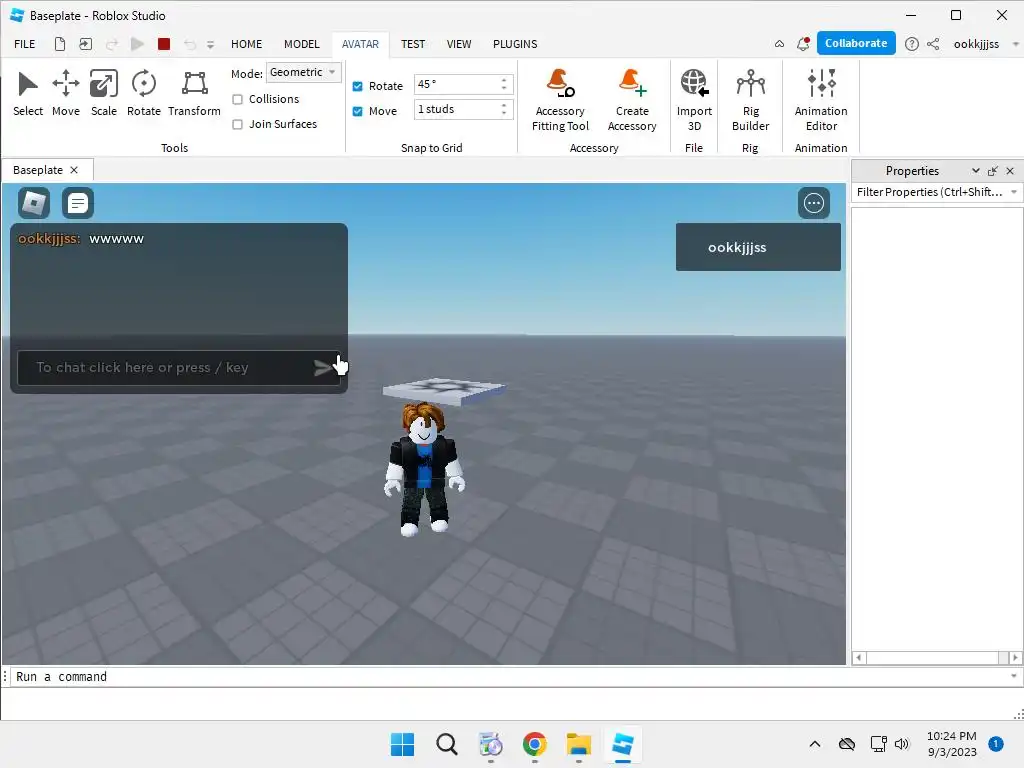This screenshot has width=1024, height=768.
Task: Open the Accessory Fitting Tool
Action: click(560, 100)
